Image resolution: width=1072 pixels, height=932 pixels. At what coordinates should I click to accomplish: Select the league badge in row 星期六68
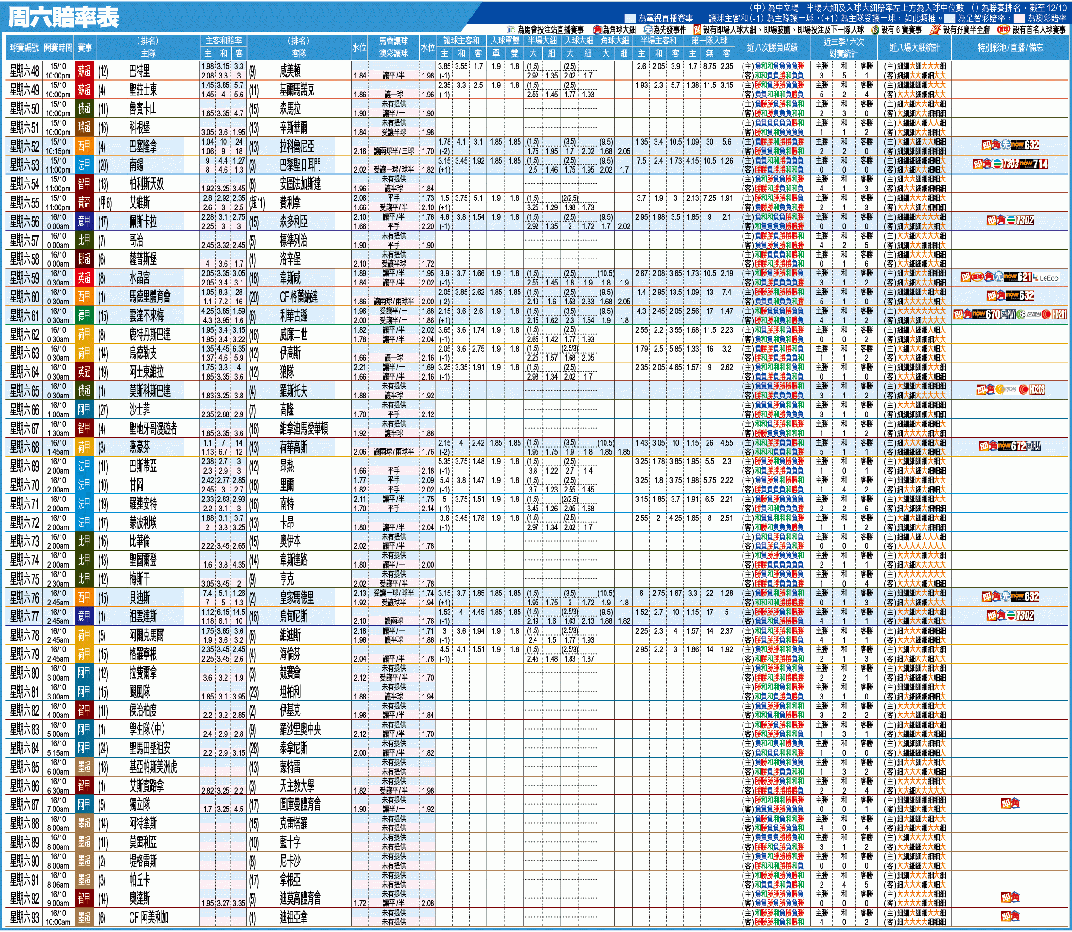coord(84,447)
